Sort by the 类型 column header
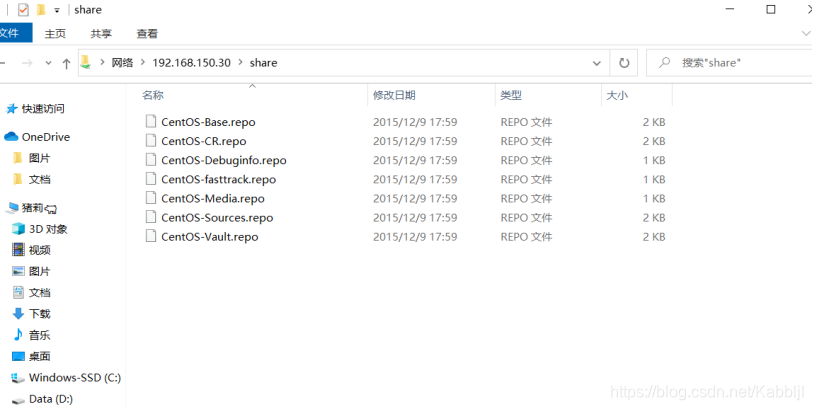Image resolution: width=813 pixels, height=410 pixels. pyautogui.click(x=511, y=95)
